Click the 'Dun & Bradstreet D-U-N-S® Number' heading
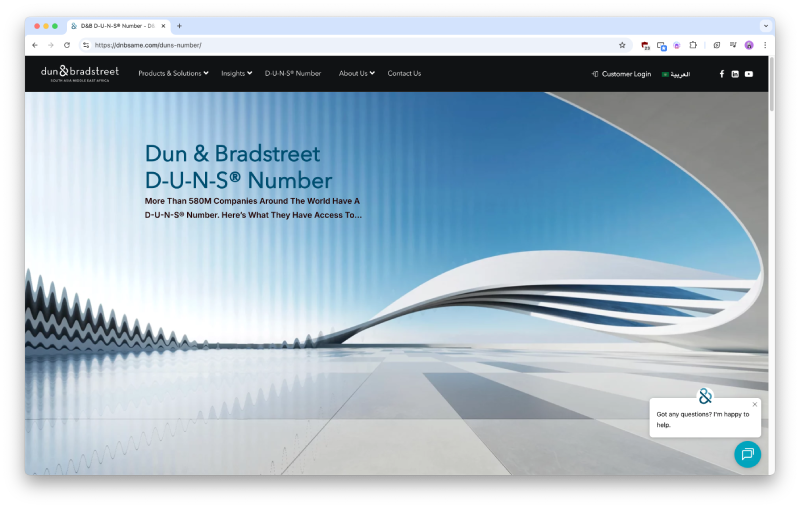 tap(238, 167)
